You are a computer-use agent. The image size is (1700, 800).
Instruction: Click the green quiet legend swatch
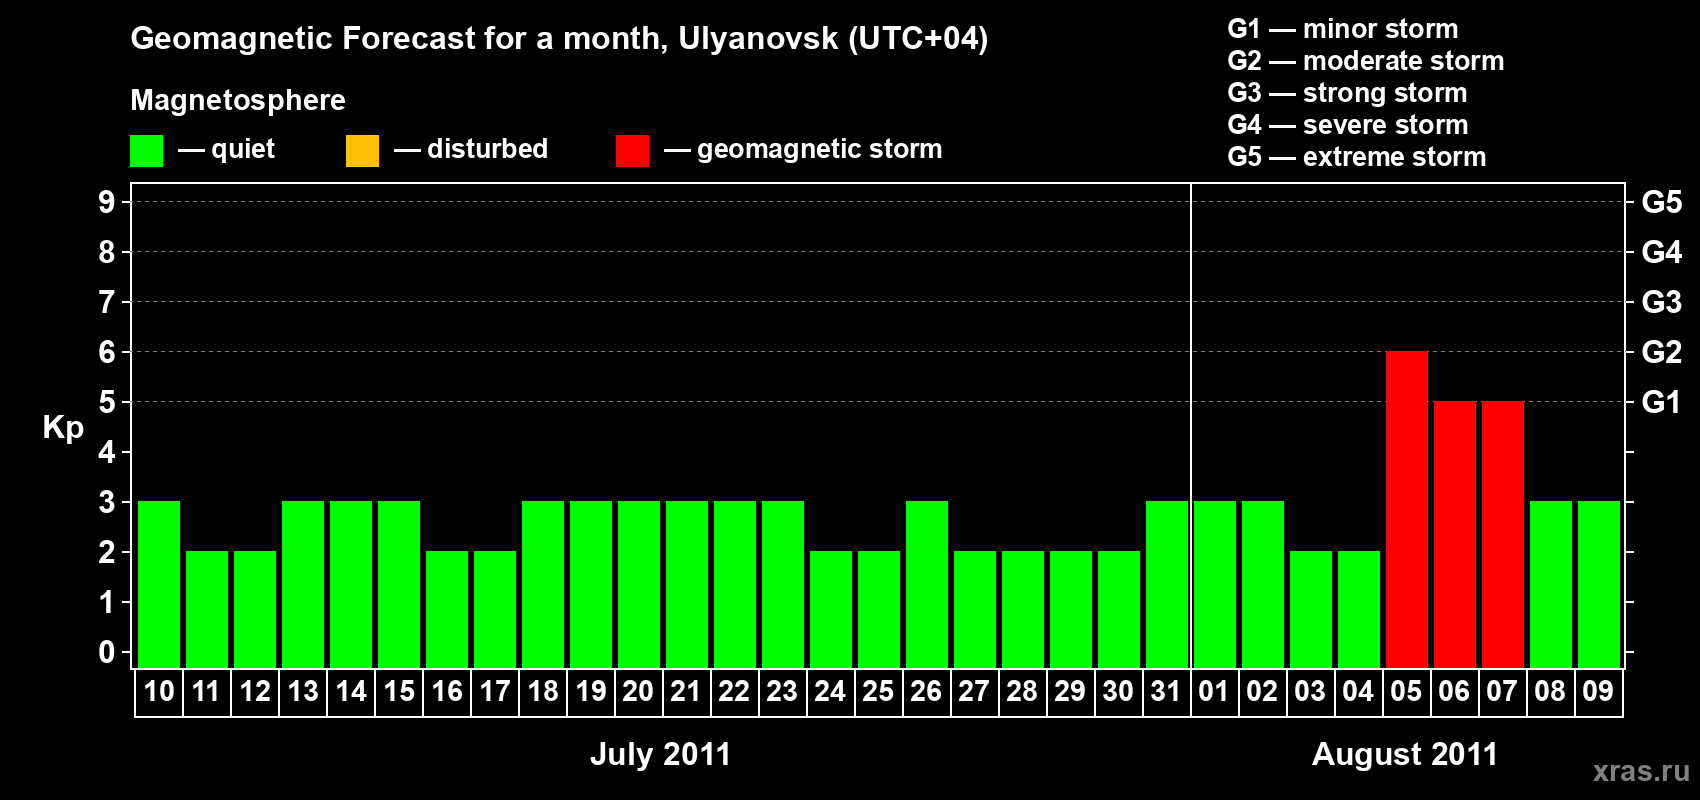coord(146,151)
